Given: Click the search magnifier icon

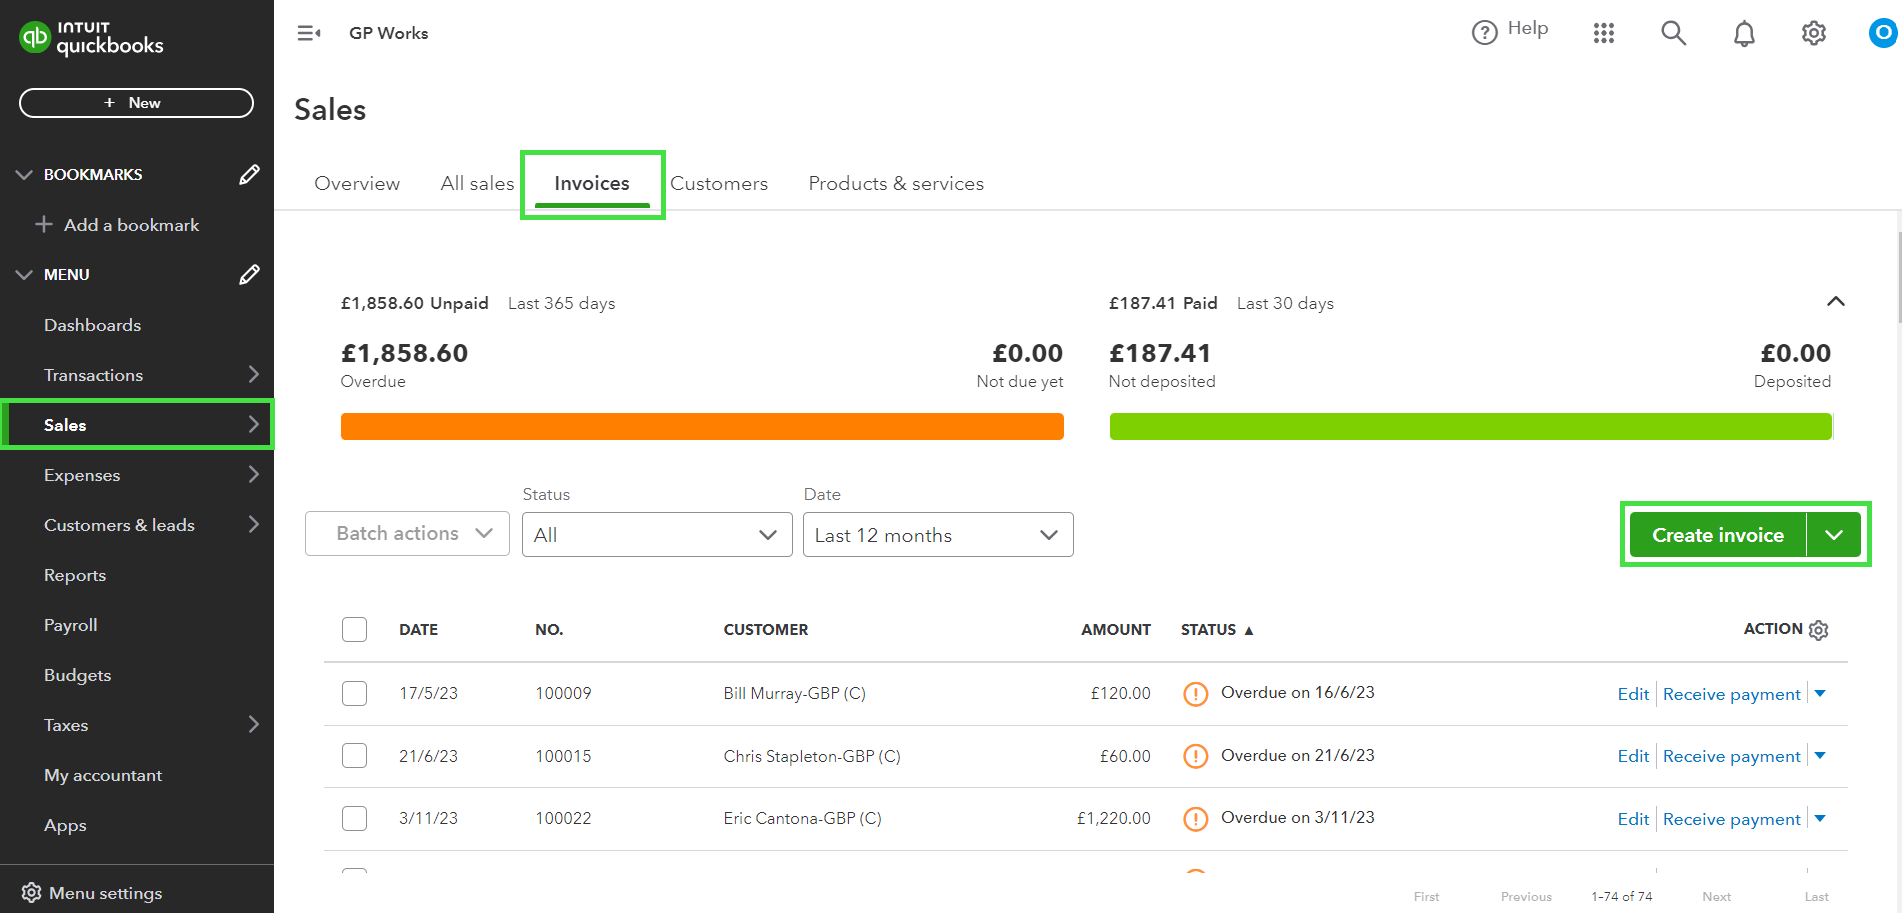Looking at the screenshot, I should click(1673, 34).
